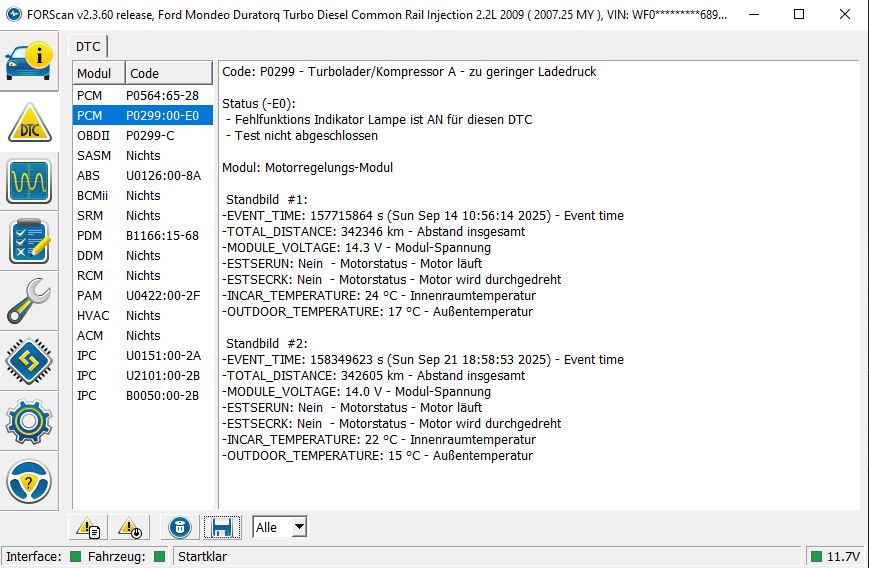Open the chip module configuration section
The image size is (869, 568).
pos(30,362)
